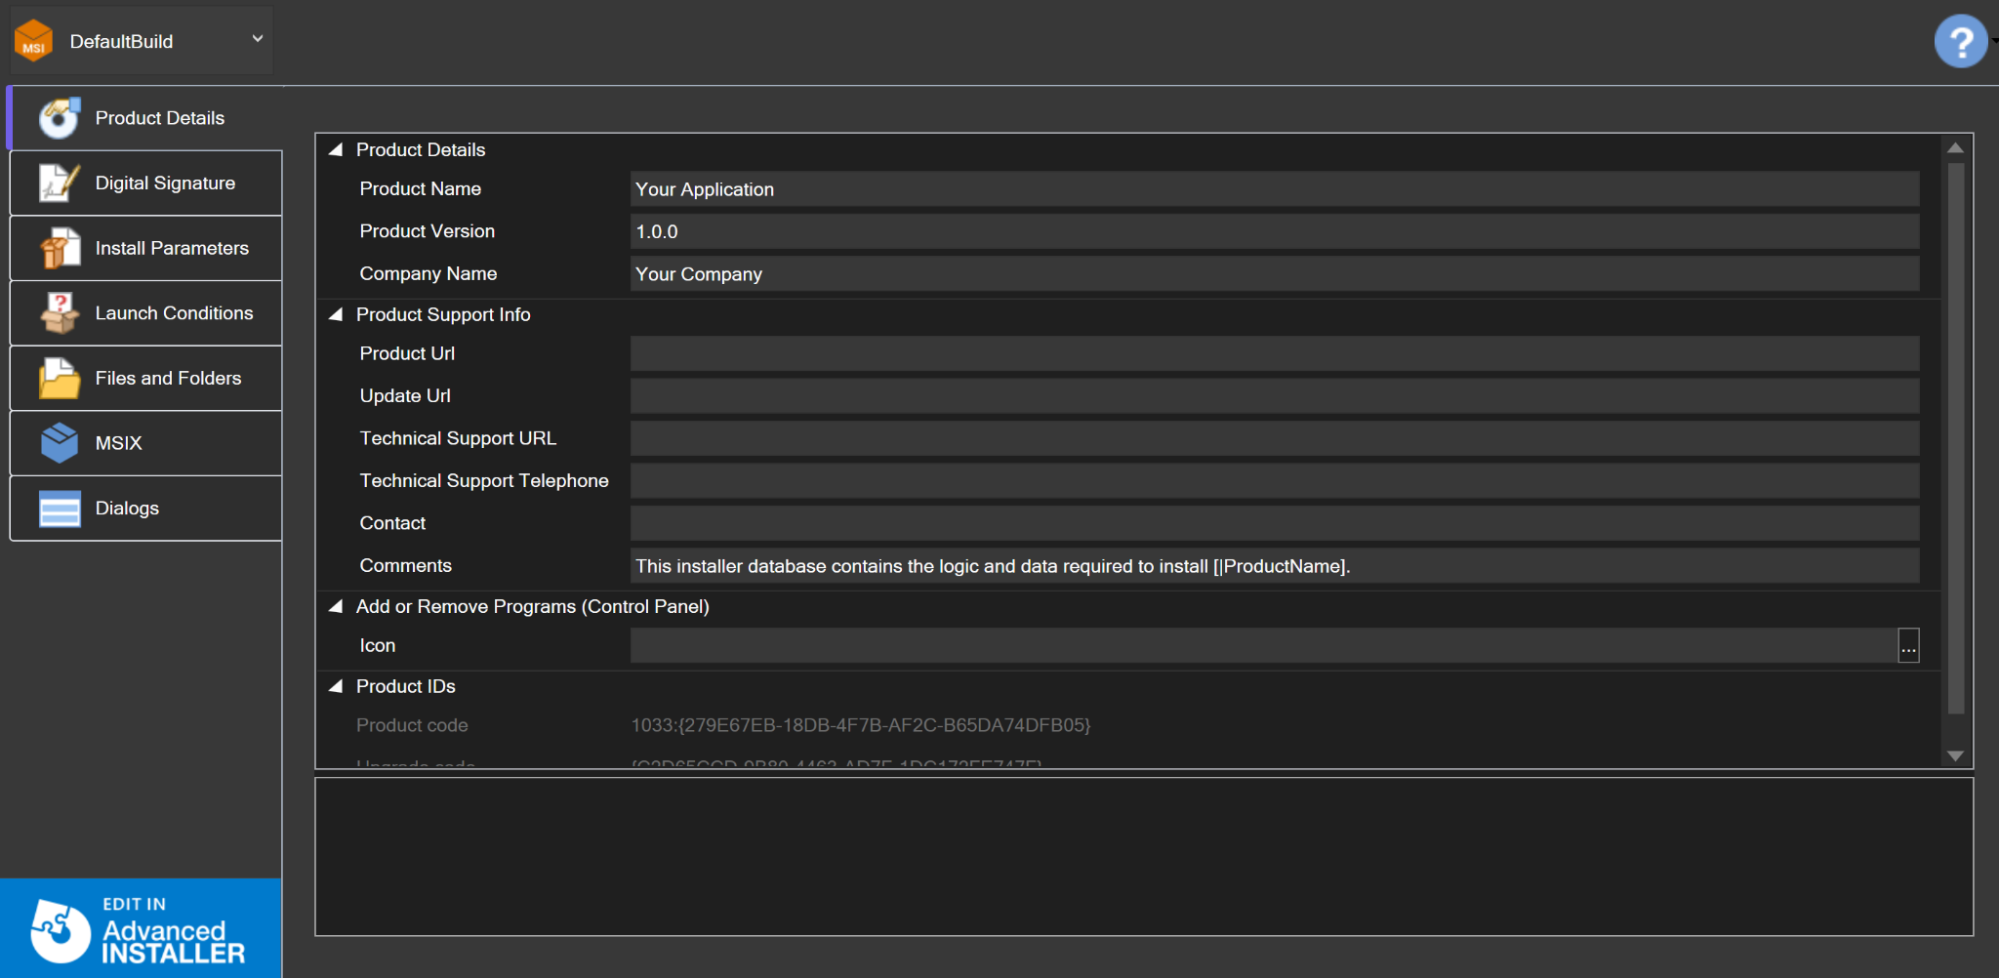Screen dimensions: 1999x979
Task: Collapse the Product IDs section
Action: (337, 686)
